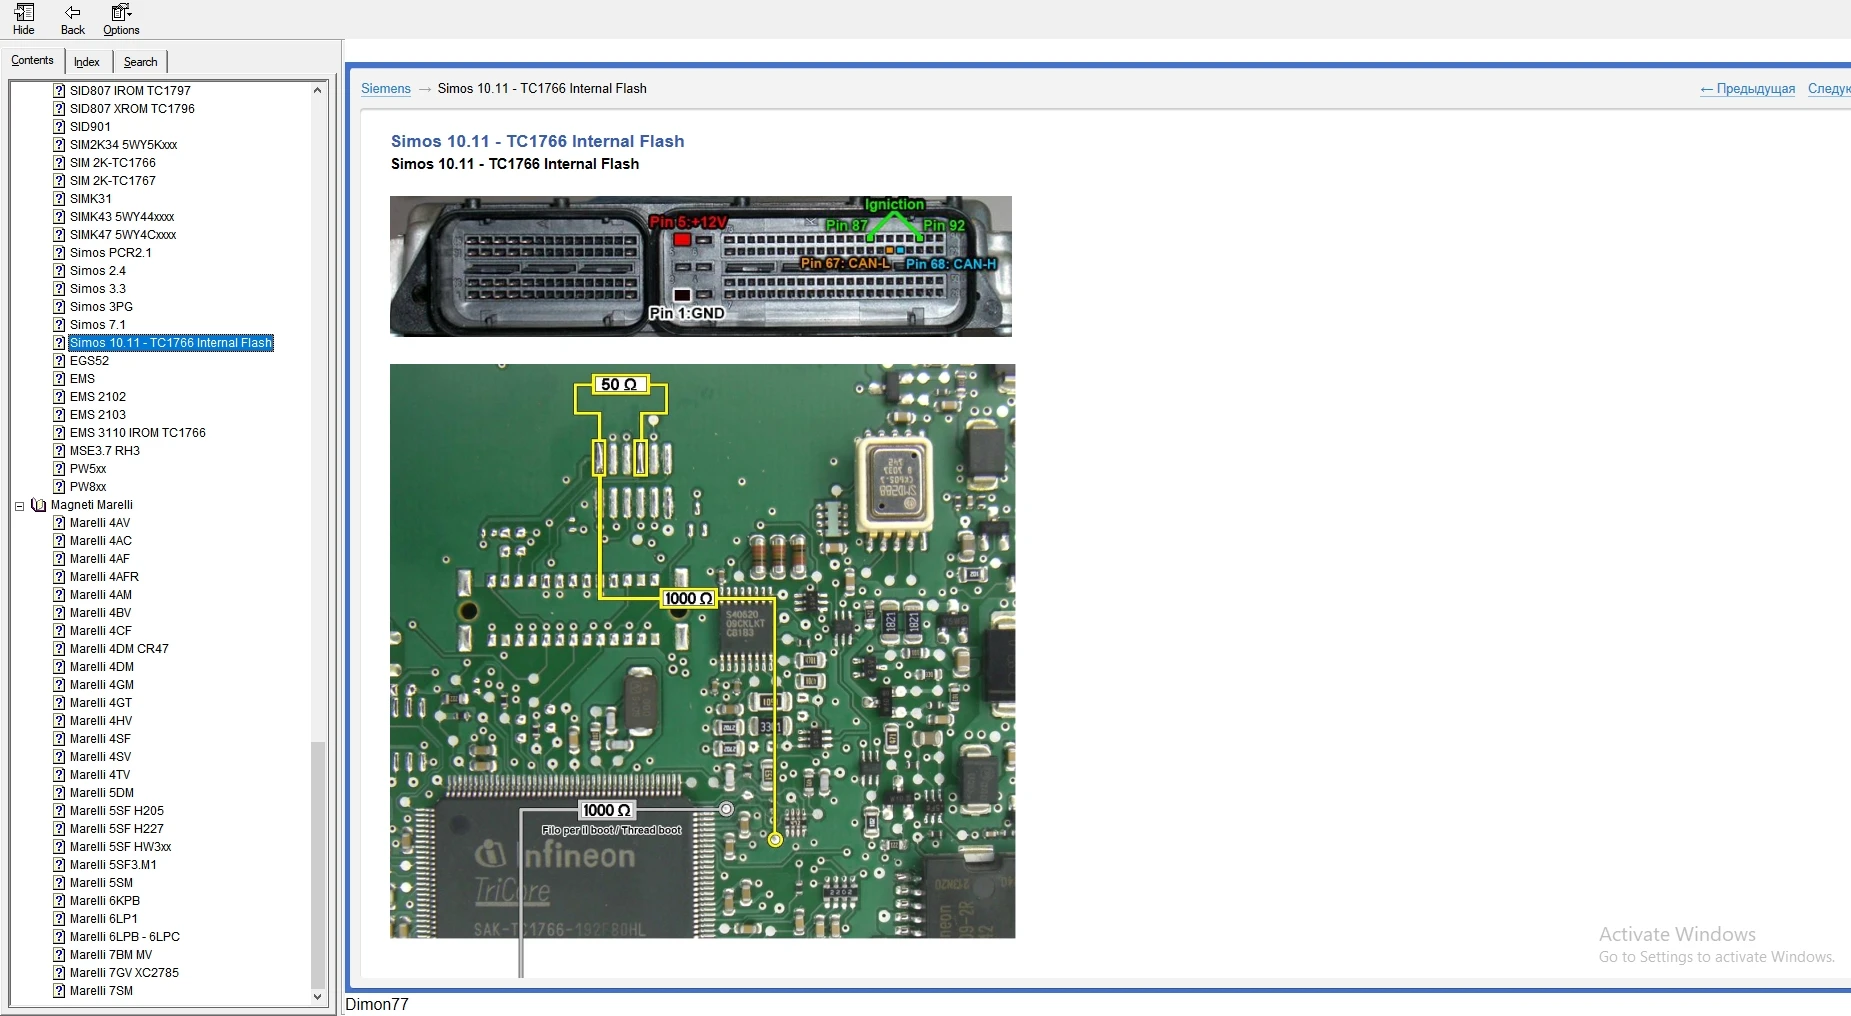Open the EMS topic
The height and width of the screenshot is (1016, 1851).
[82, 379]
